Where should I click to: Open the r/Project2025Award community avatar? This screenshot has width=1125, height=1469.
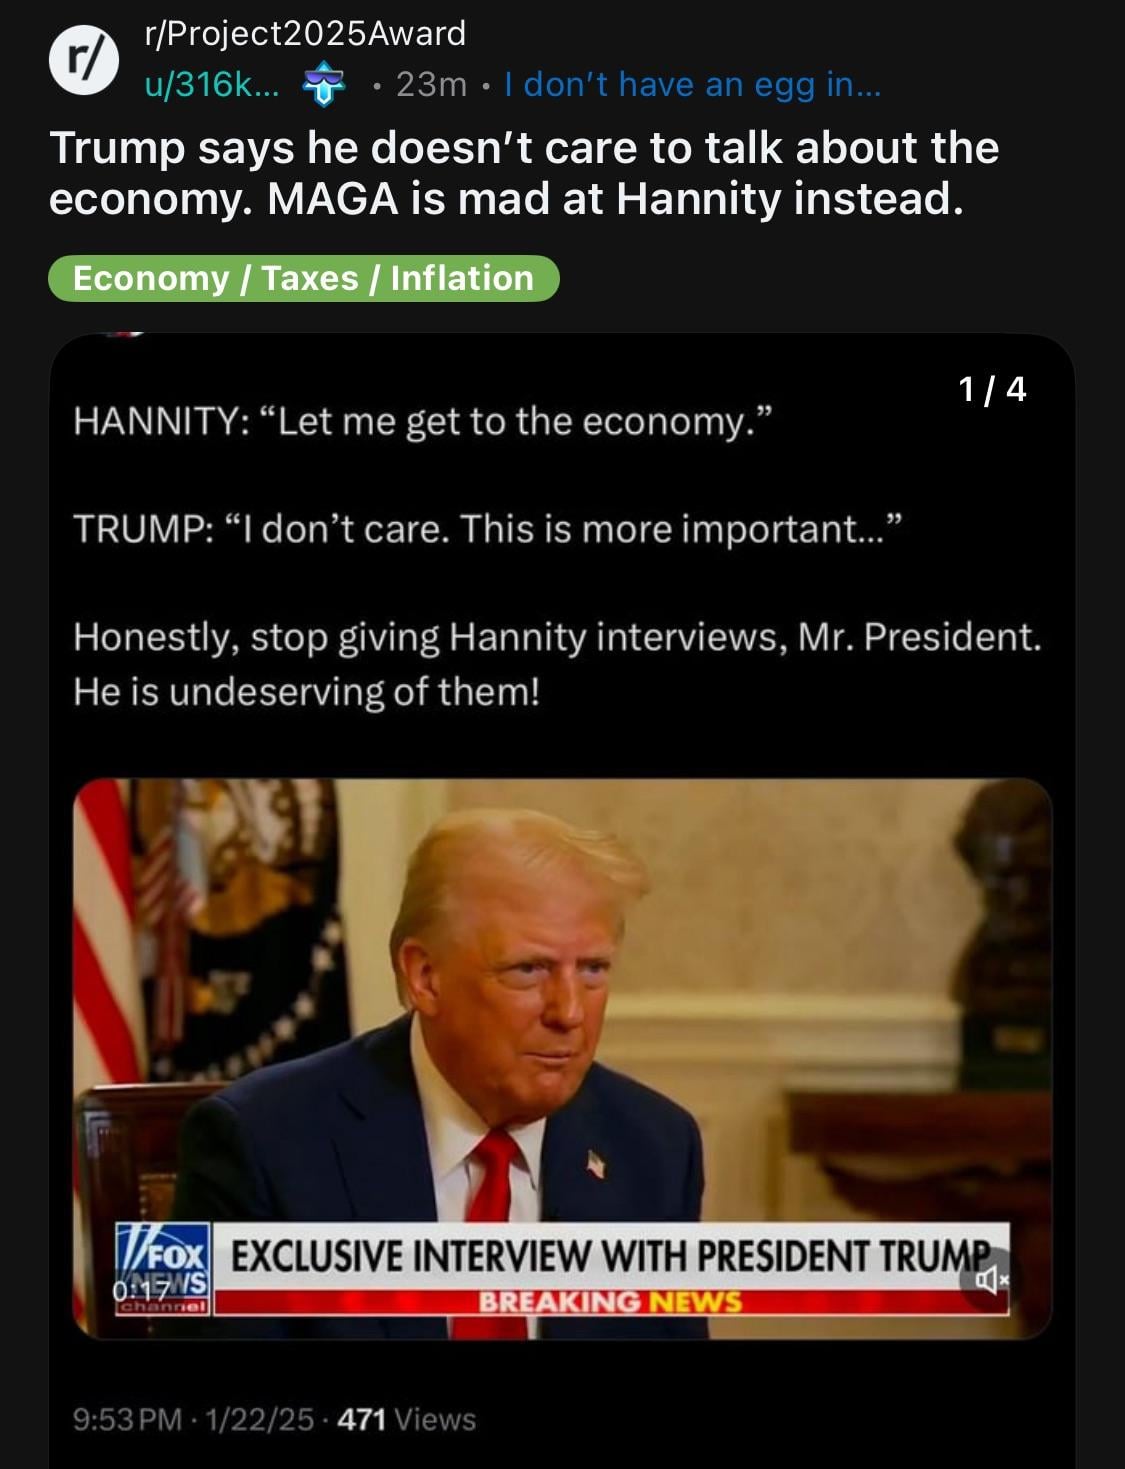pyautogui.click(x=84, y=60)
